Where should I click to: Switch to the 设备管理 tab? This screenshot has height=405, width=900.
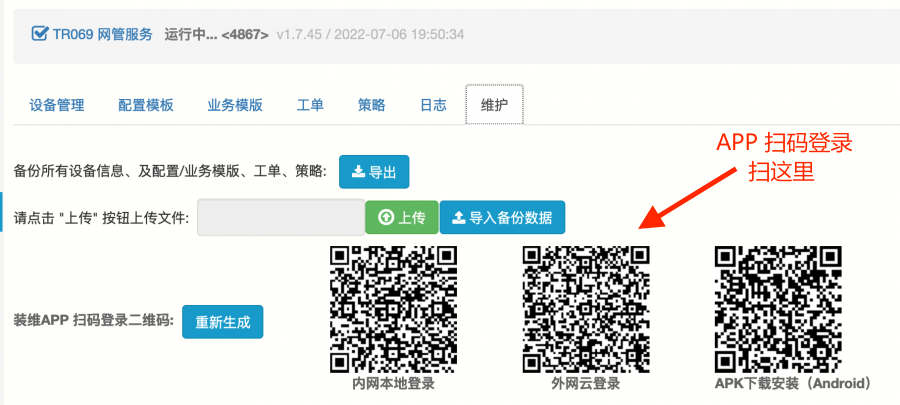pos(57,105)
